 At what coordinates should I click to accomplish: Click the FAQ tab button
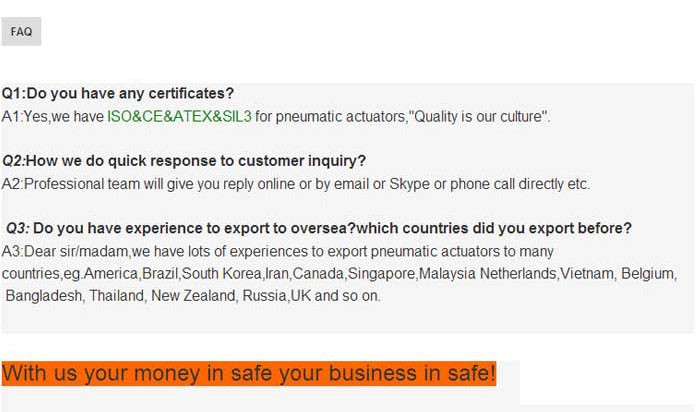[21, 32]
